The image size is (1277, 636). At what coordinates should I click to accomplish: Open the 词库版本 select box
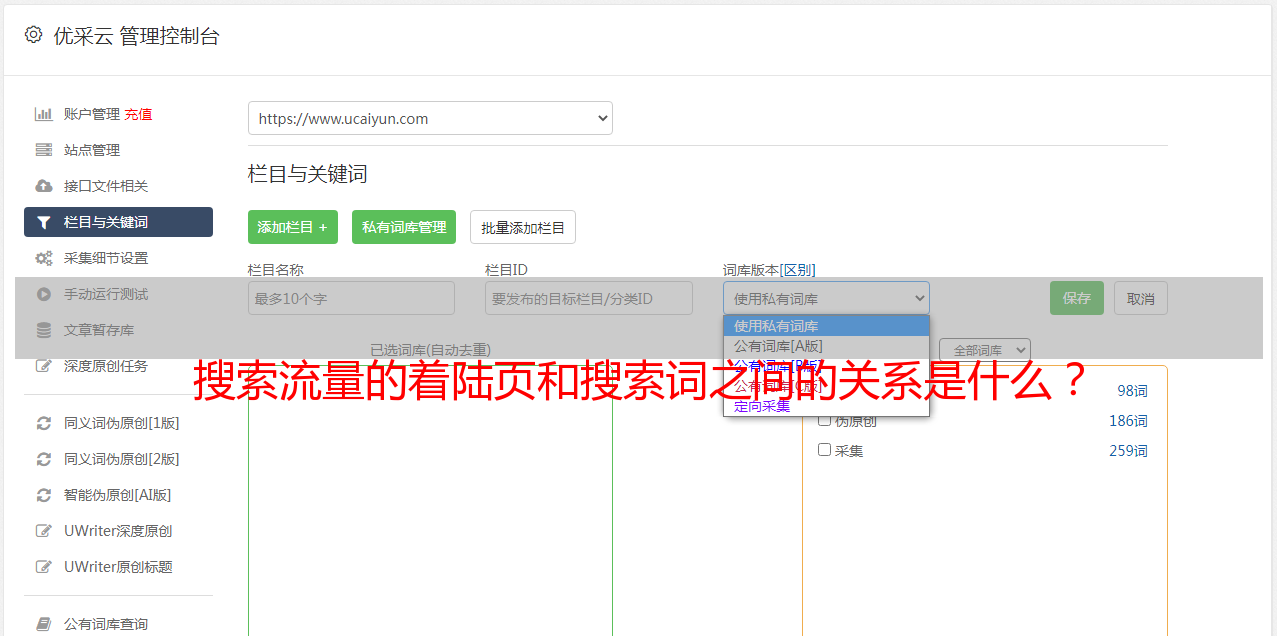pos(826,298)
